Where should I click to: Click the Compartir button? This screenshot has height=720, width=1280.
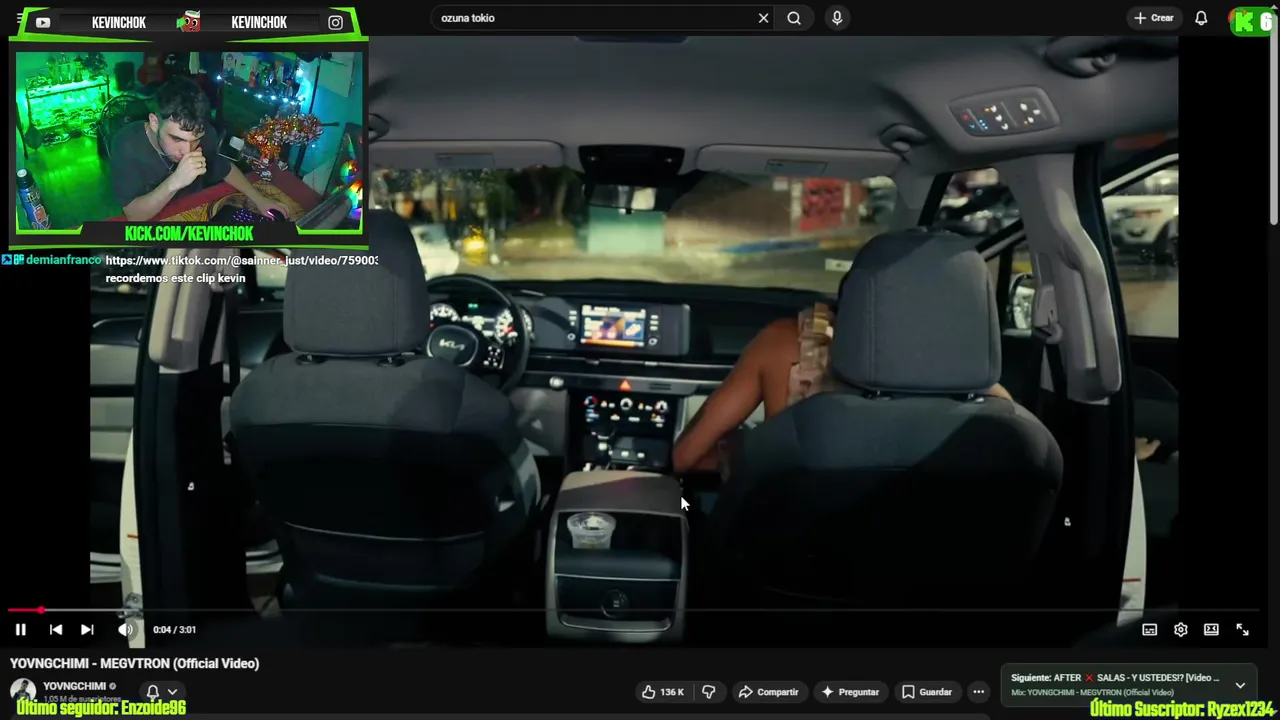pos(768,692)
